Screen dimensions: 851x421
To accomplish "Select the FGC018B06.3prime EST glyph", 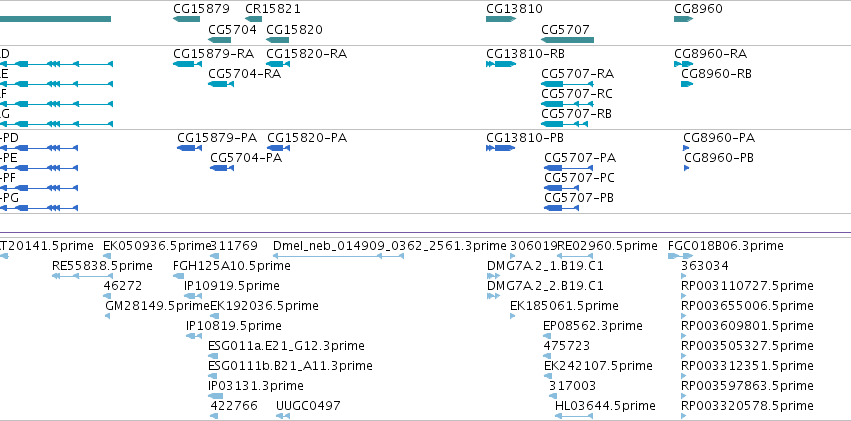I will (681, 256).
